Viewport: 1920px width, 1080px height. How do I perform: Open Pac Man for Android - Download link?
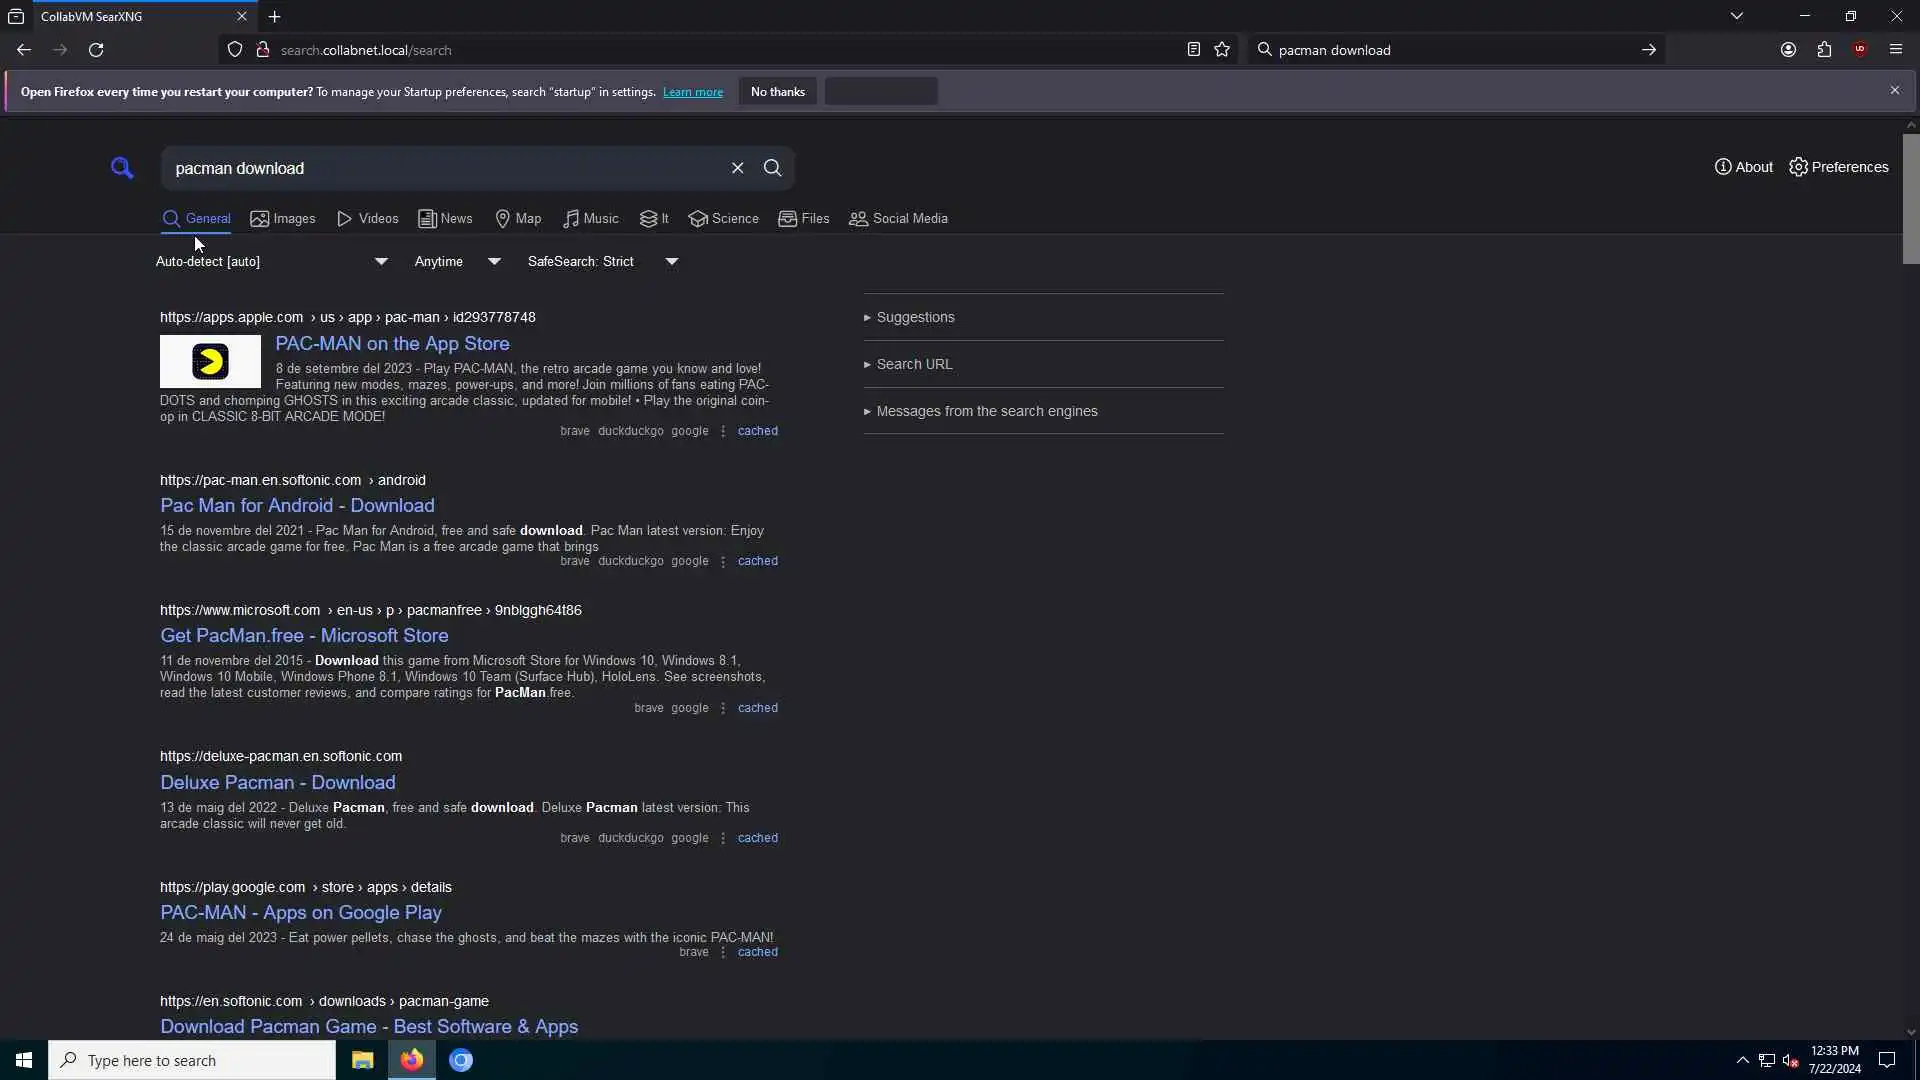coord(297,506)
